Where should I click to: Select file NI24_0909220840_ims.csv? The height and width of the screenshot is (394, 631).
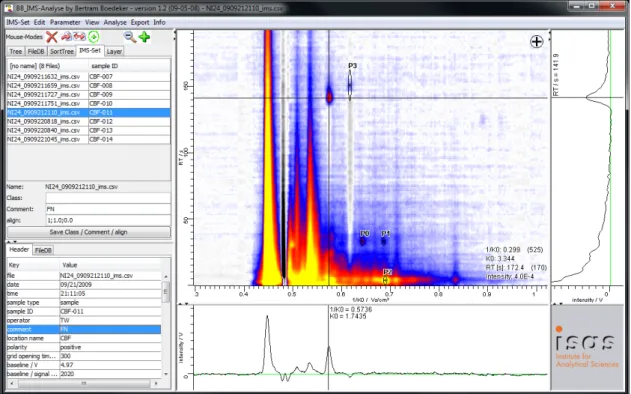[47, 130]
